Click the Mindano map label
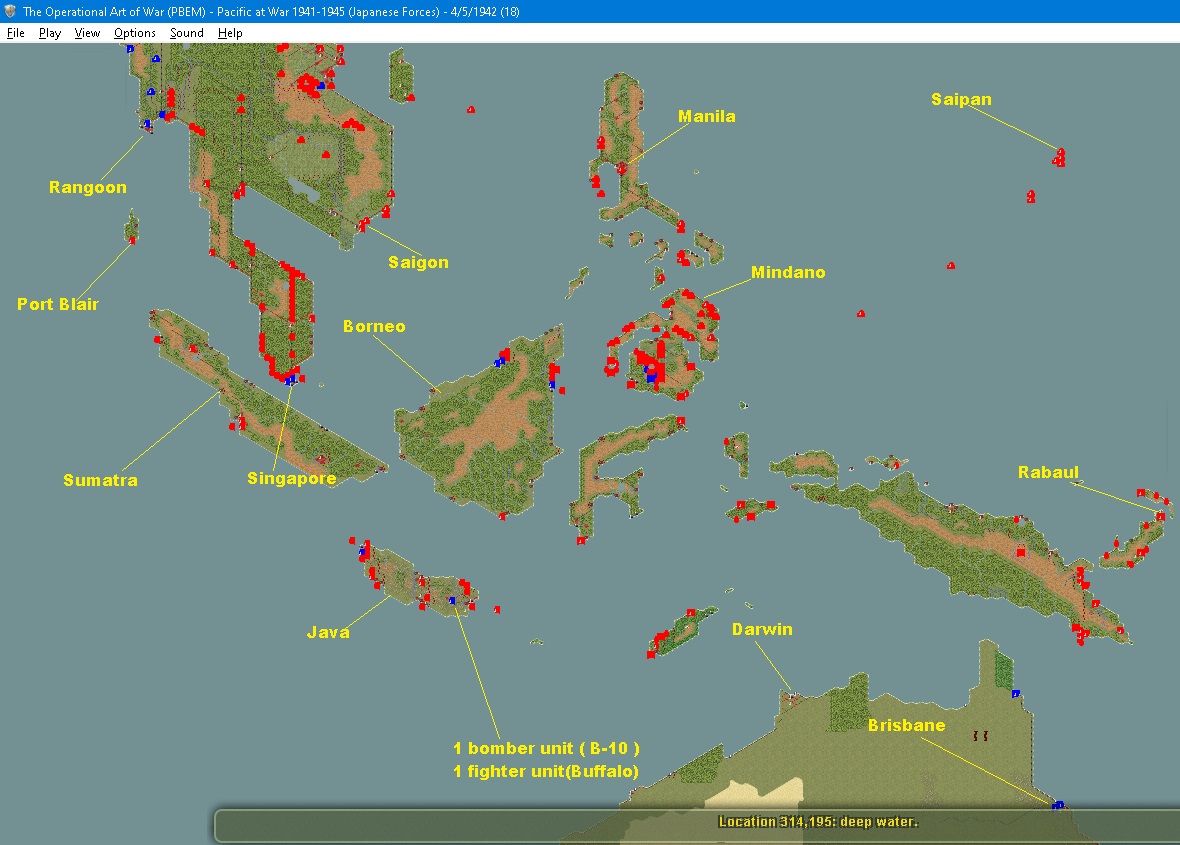Image resolution: width=1180 pixels, height=845 pixels. click(788, 272)
